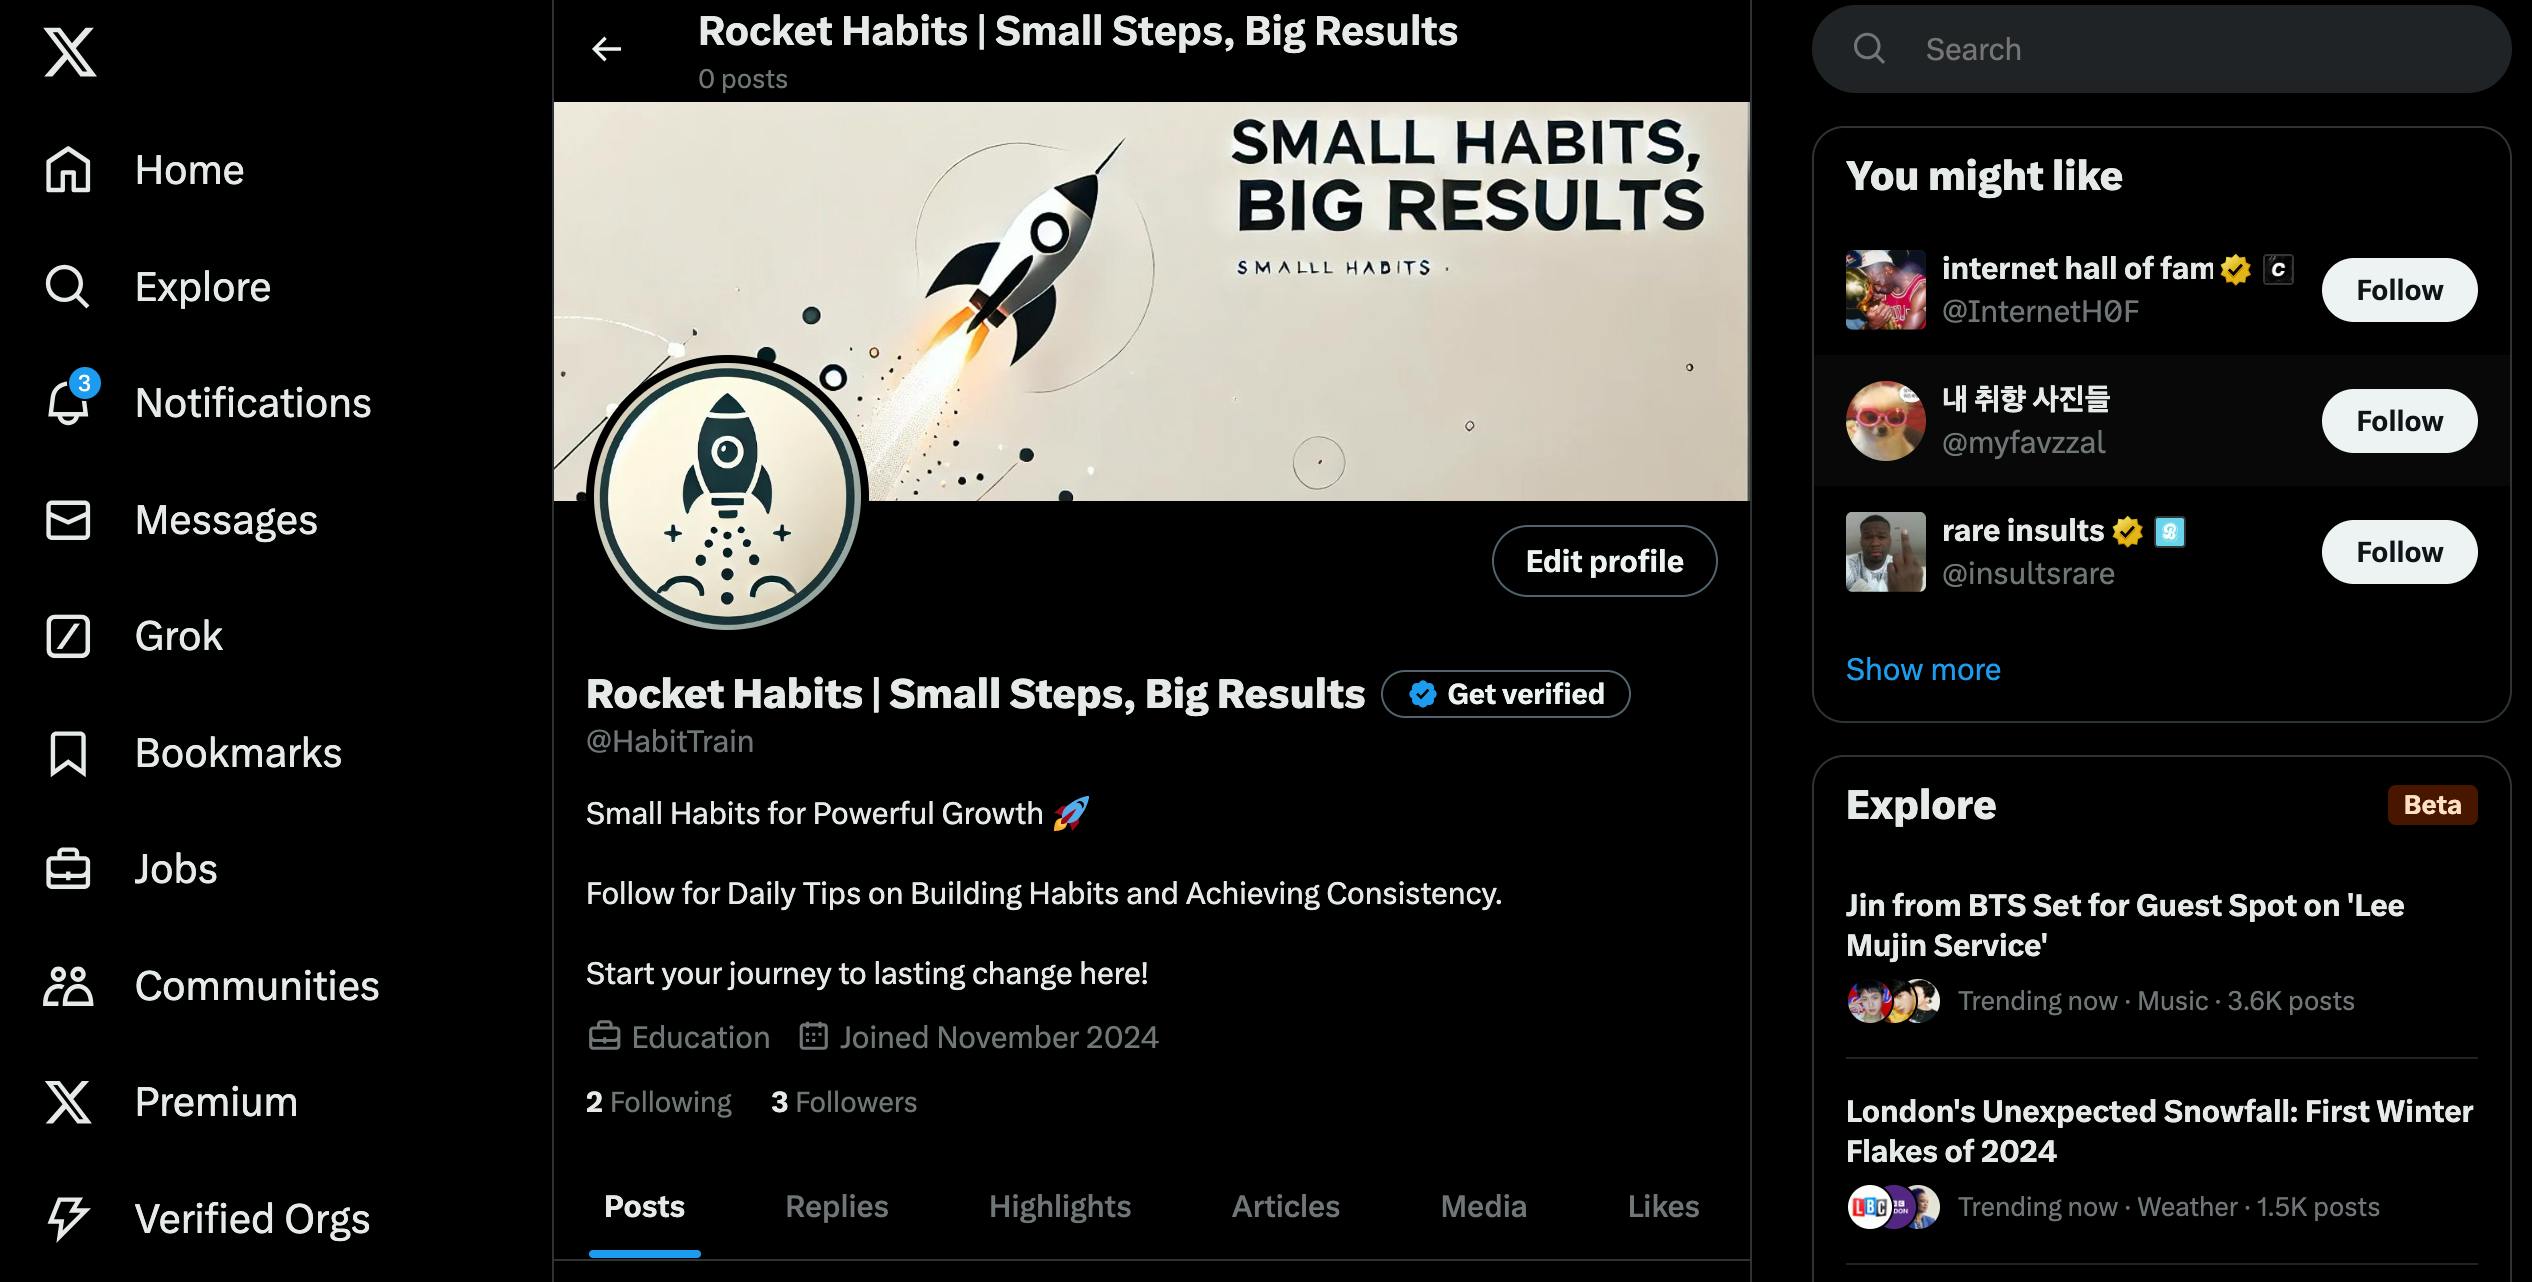Open the Jobs briefcase icon
Image resolution: width=2532 pixels, height=1282 pixels.
coord(68,869)
